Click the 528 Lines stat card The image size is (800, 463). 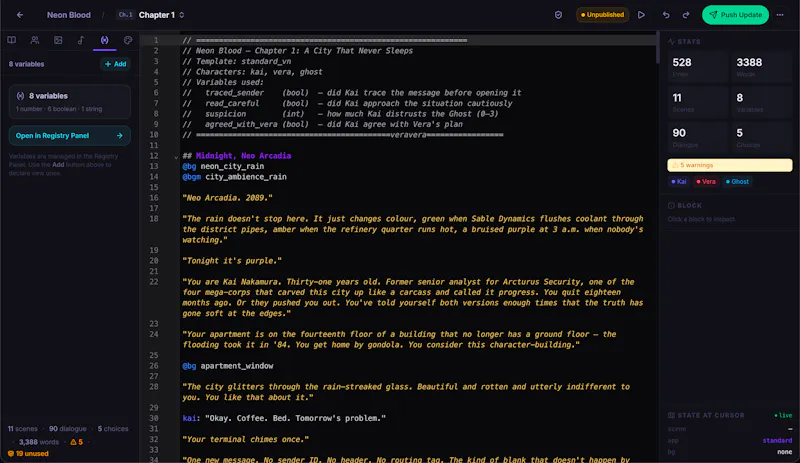pos(697,67)
